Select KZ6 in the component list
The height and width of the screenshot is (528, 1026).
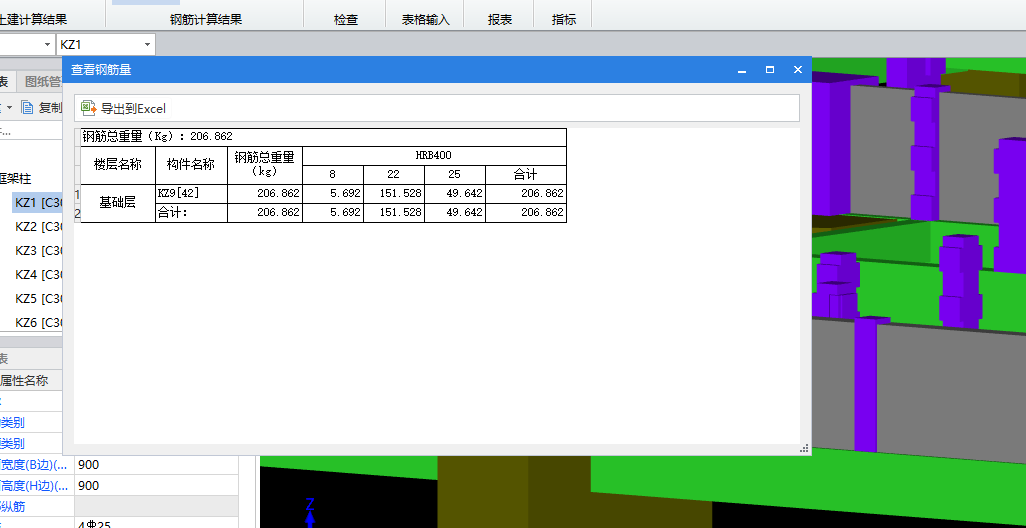coord(38,323)
